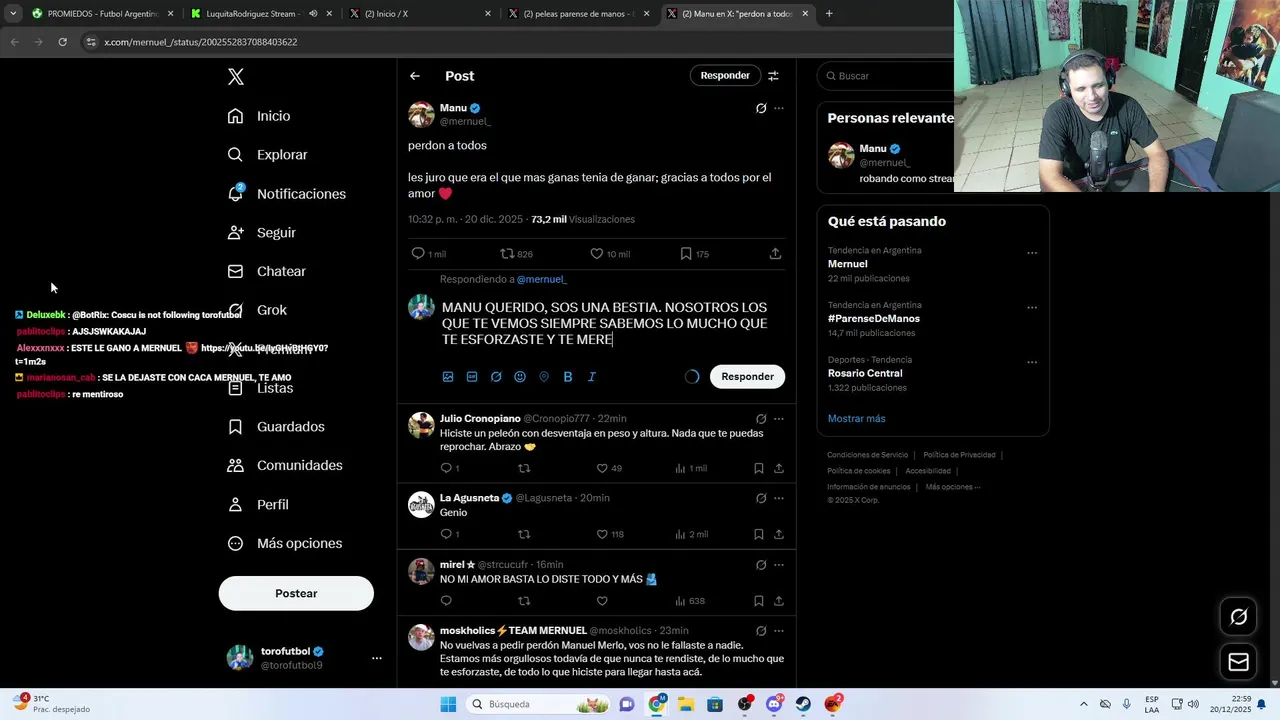Viewport: 1280px width, 720px height.
Task: Reply to mirel's comment
Action: click(446, 601)
